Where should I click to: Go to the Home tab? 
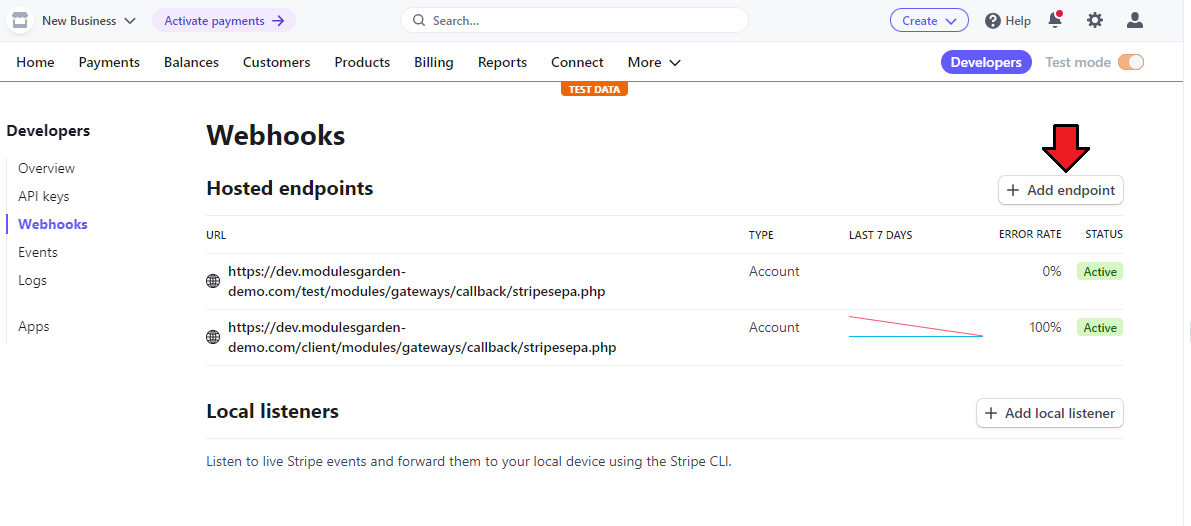(x=35, y=62)
